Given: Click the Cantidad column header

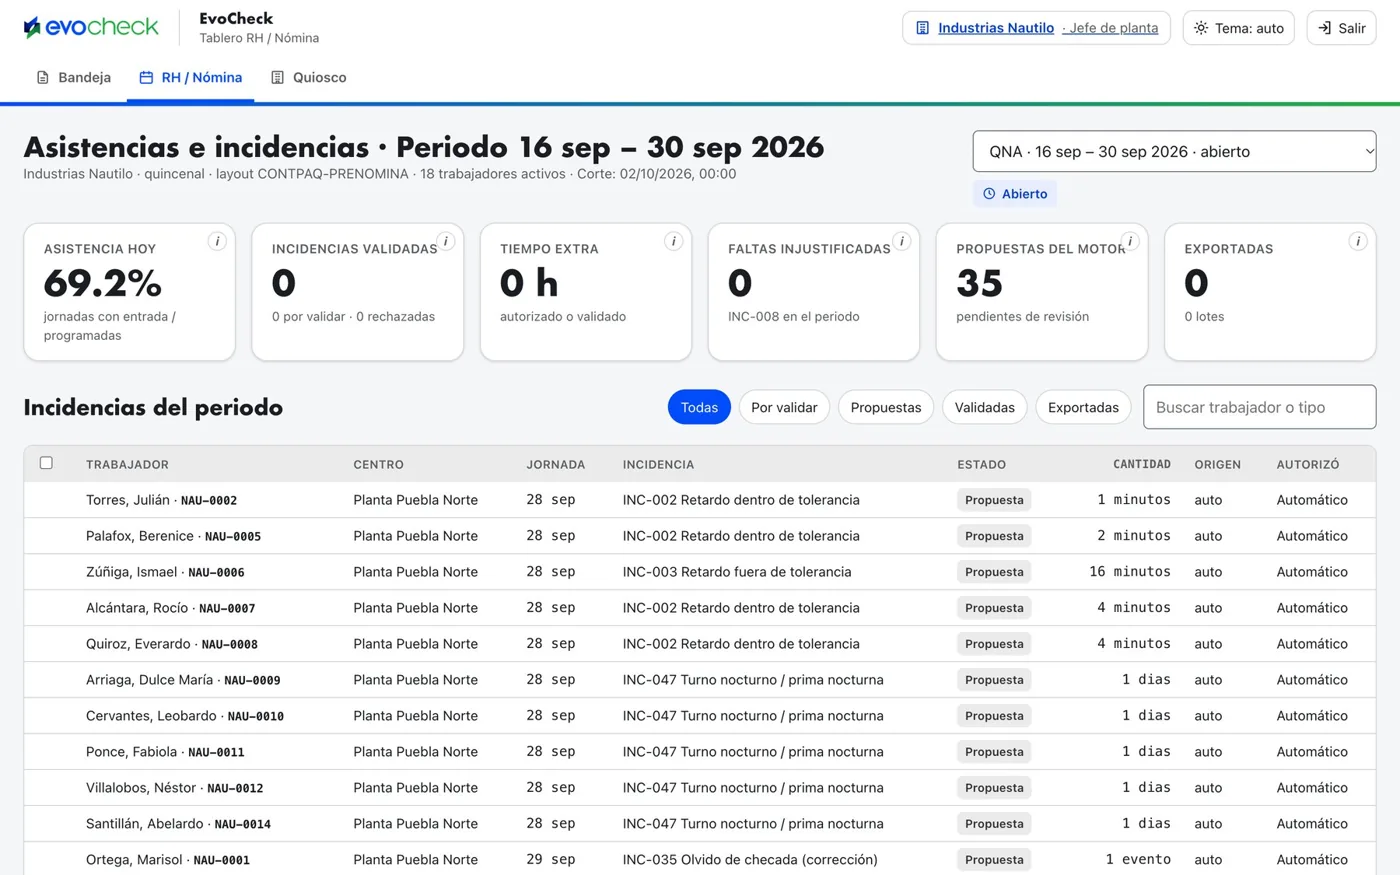Looking at the screenshot, I should 1141,464.
